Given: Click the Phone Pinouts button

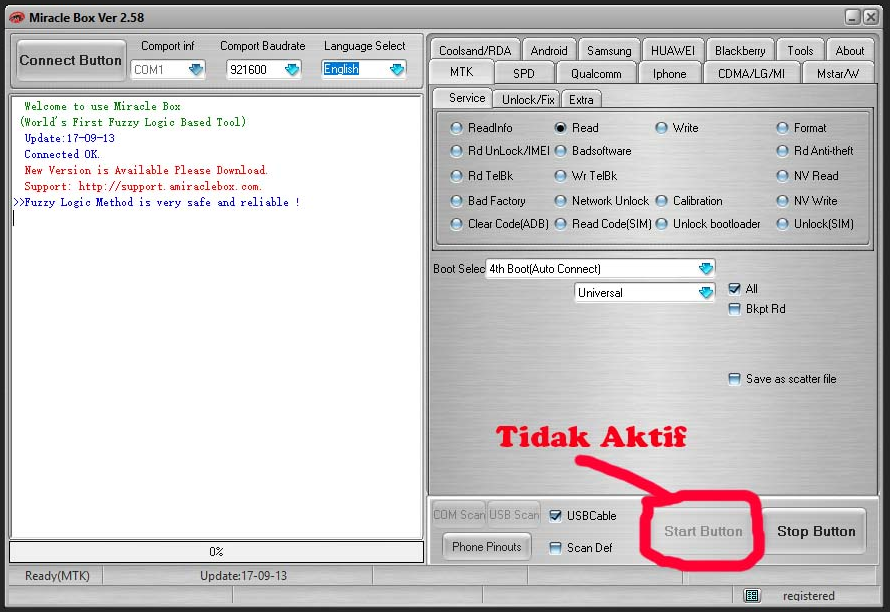Looking at the screenshot, I should (x=486, y=547).
